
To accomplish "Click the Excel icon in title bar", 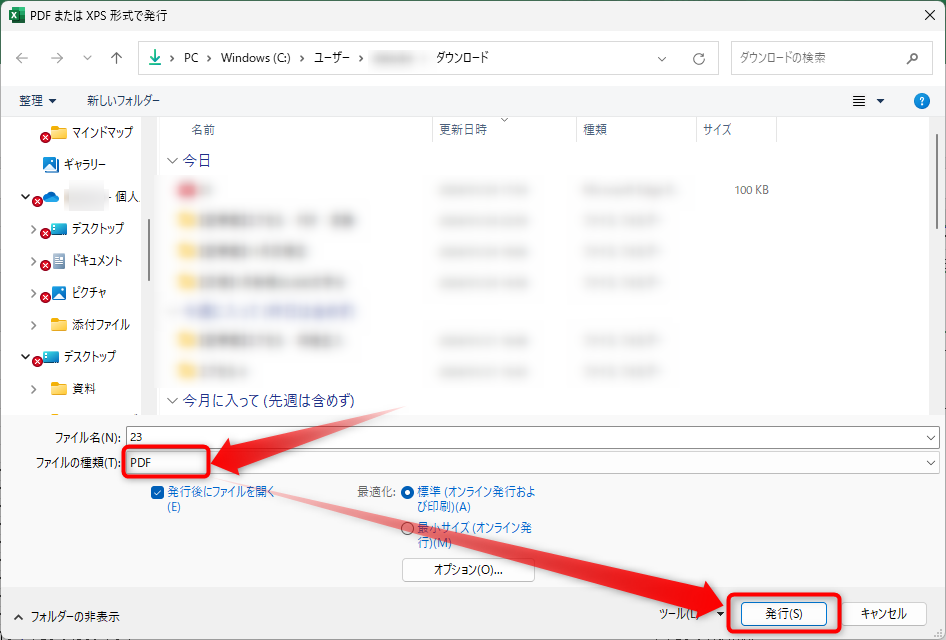I will click(16, 15).
